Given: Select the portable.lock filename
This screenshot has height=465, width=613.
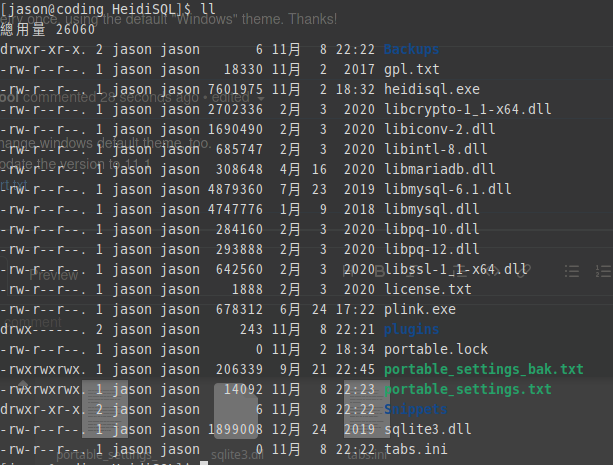Looking at the screenshot, I should [x=436, y=349].
